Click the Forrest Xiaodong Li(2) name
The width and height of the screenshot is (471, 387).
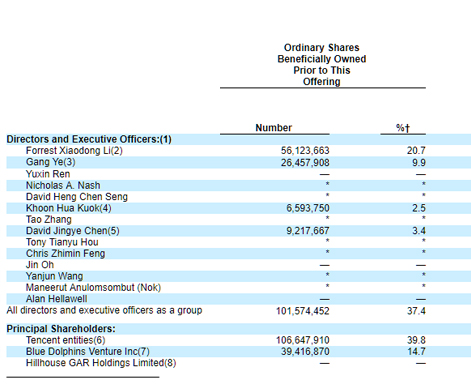tap(74, 151)
